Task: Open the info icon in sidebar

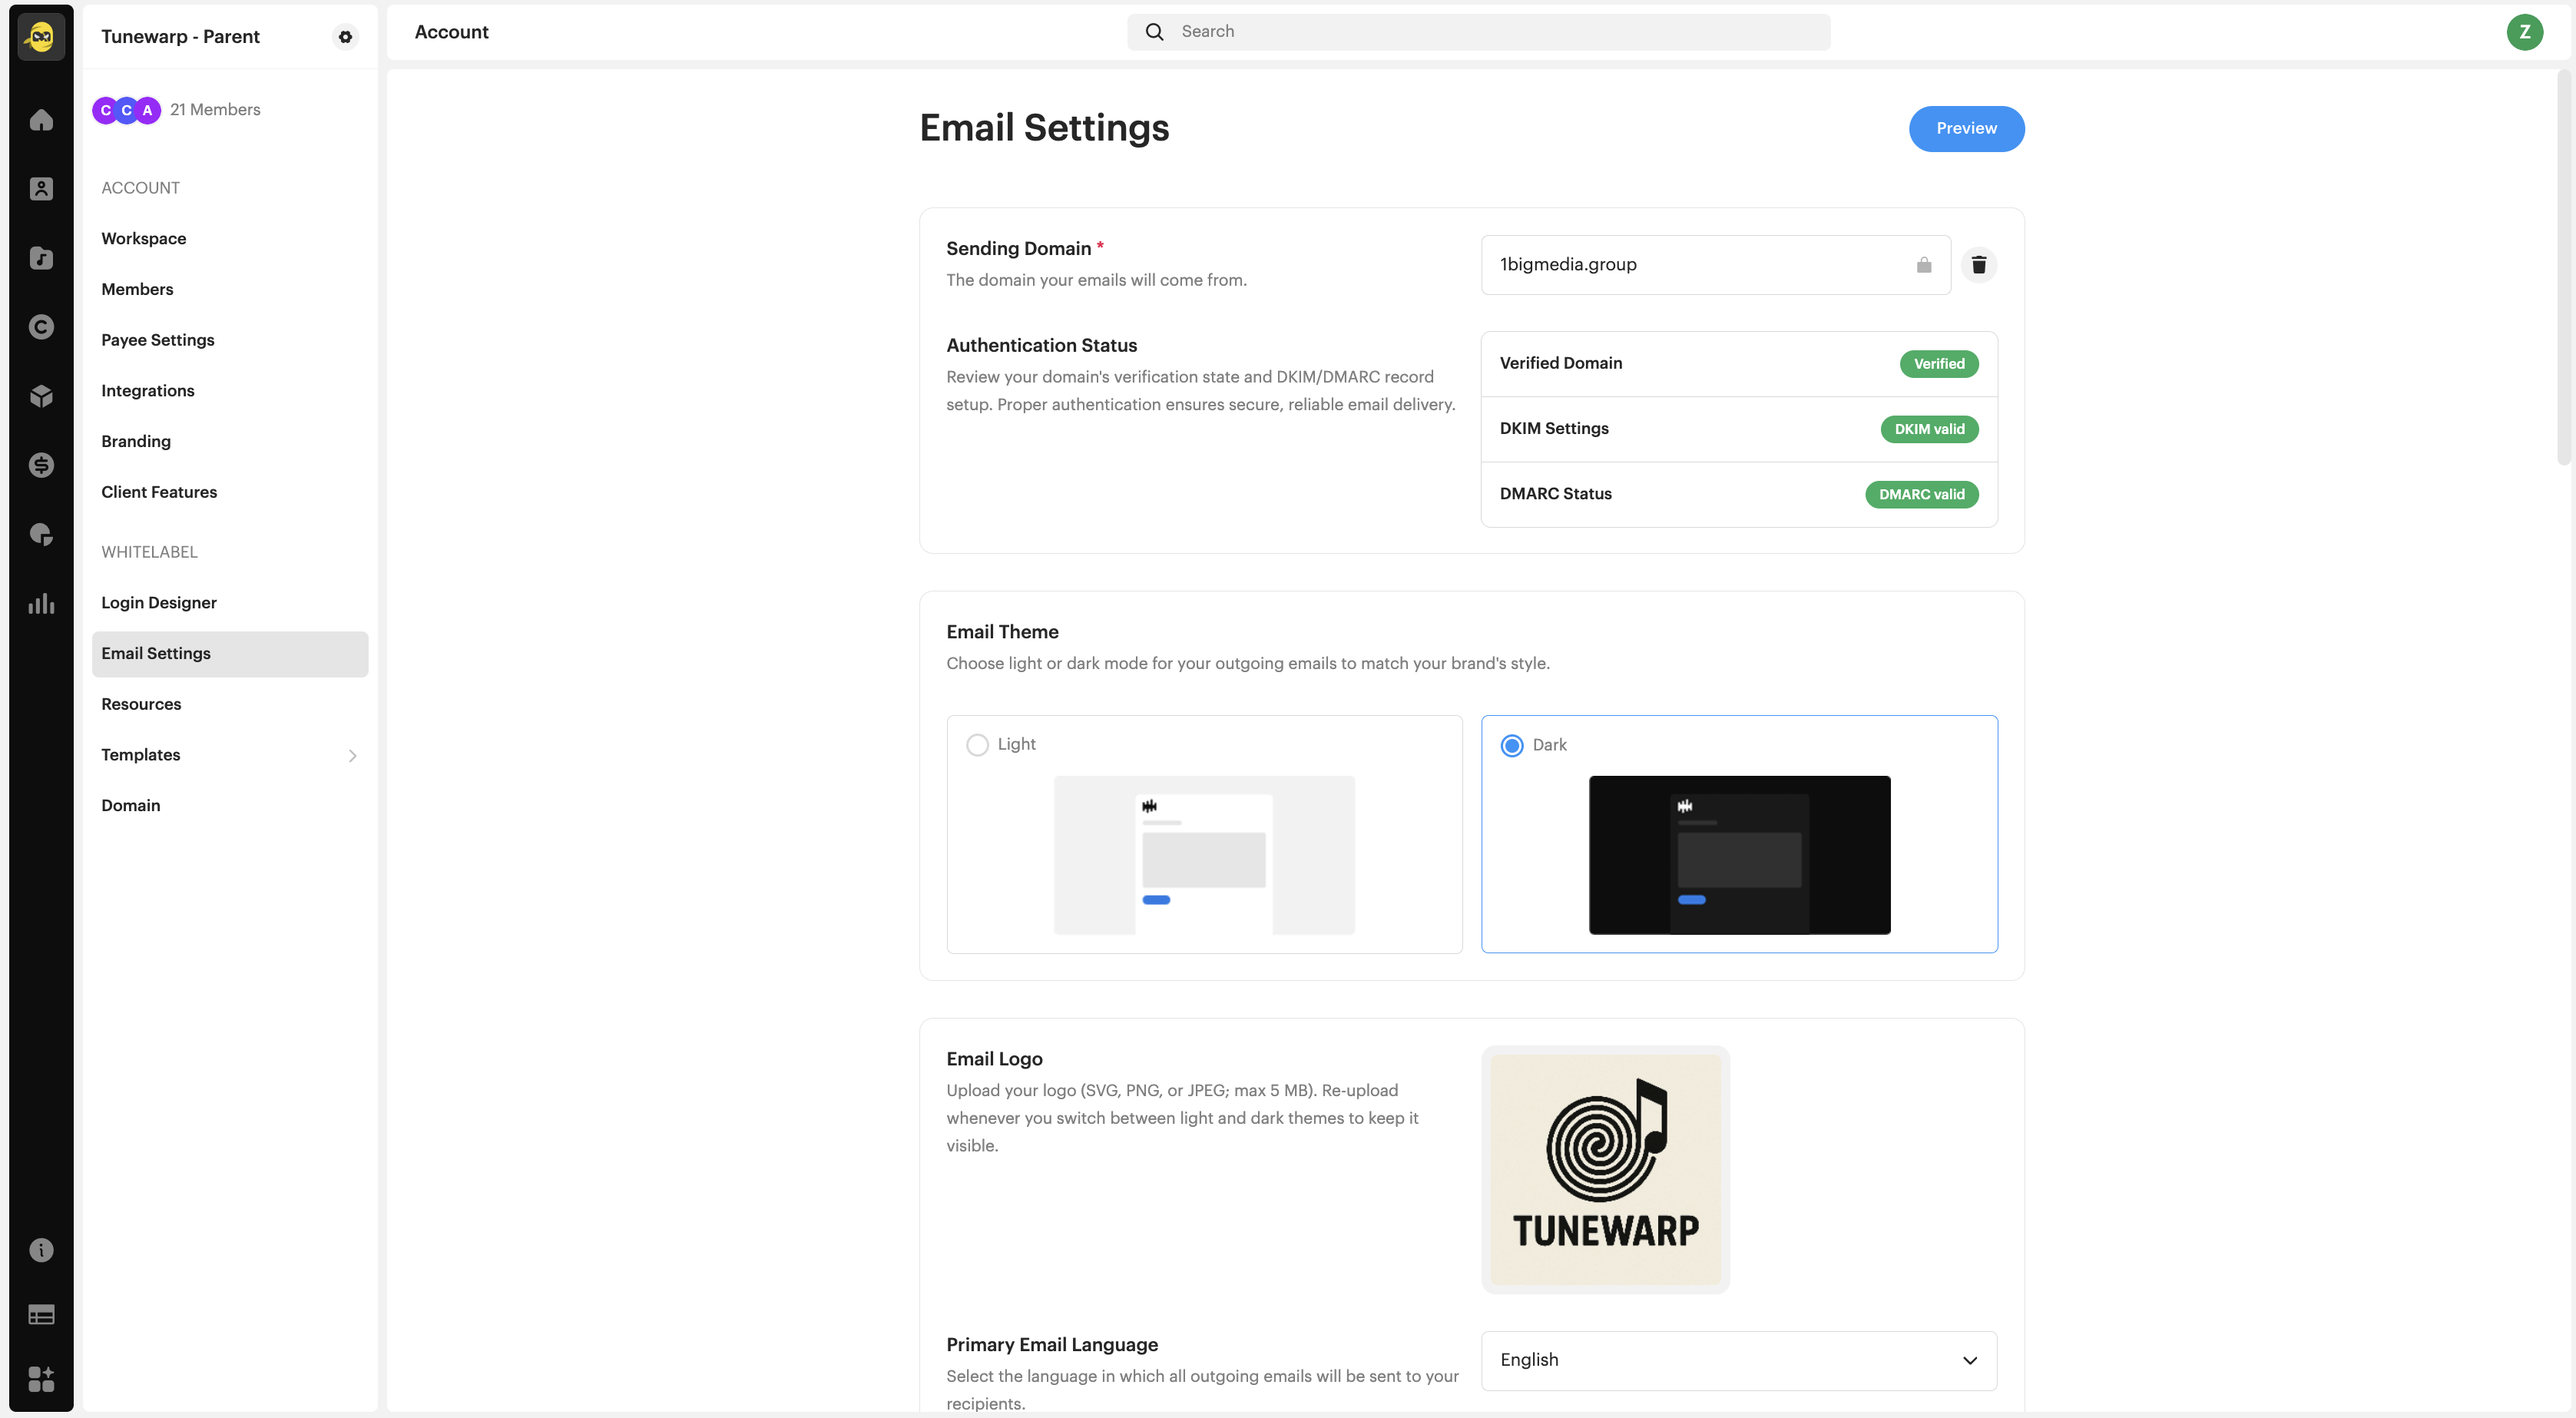Action: coord(41,1250)
